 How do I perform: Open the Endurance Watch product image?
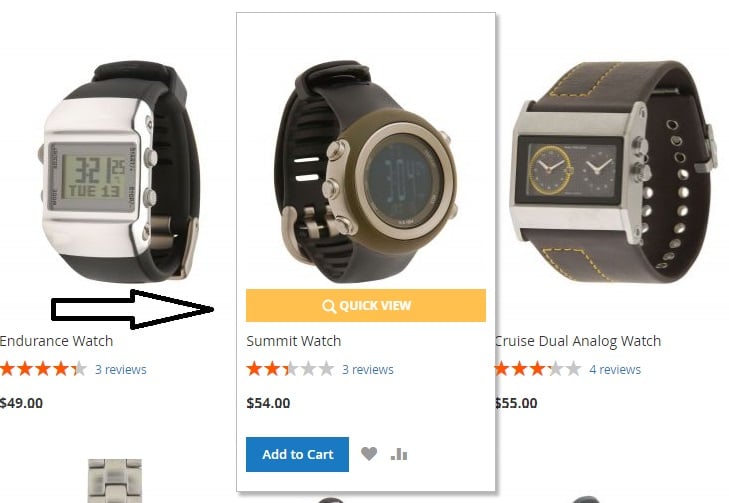point(119,171)
